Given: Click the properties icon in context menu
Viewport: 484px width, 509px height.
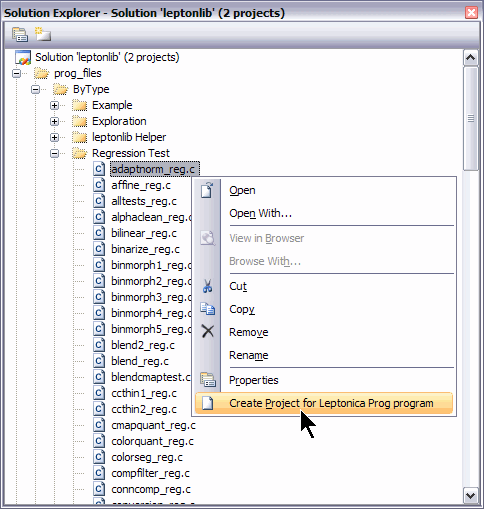Looking at the screenshot, I should coord(208,380).
